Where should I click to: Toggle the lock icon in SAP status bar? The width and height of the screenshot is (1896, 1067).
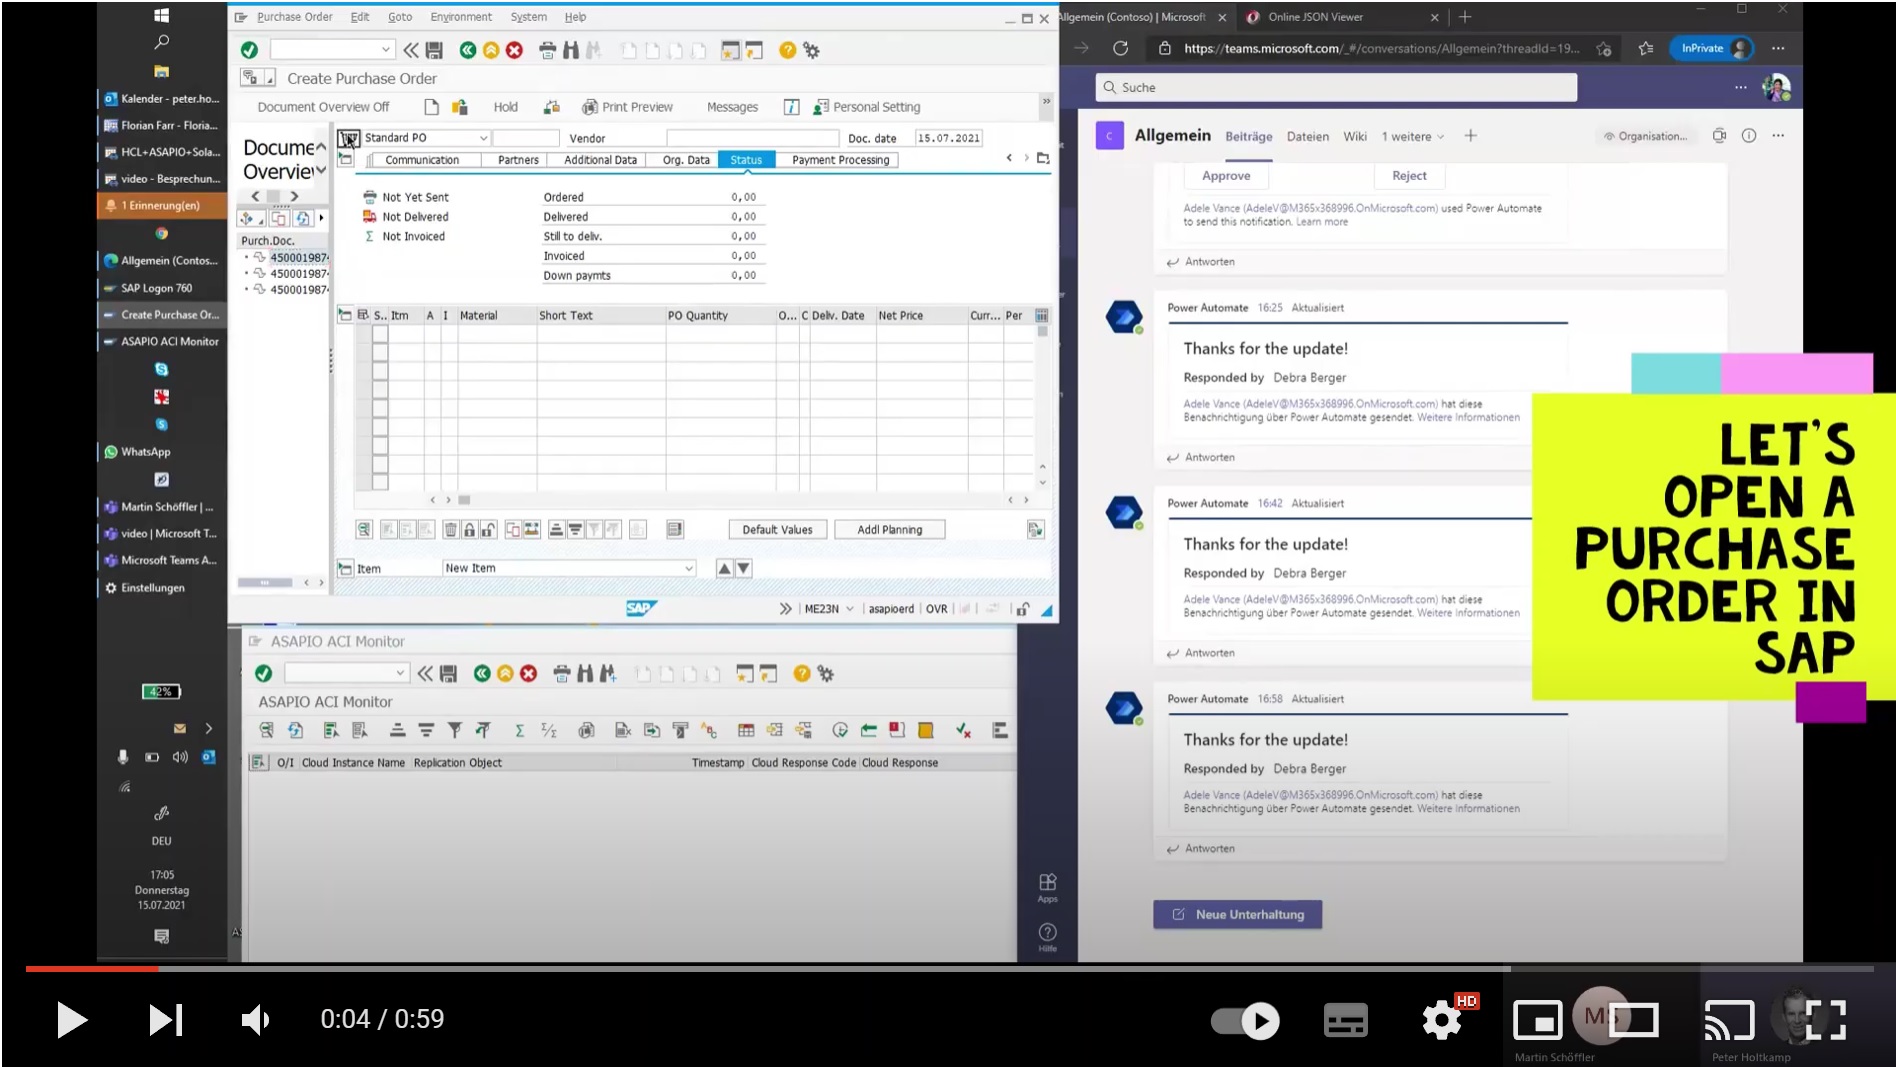point(1021,608)
